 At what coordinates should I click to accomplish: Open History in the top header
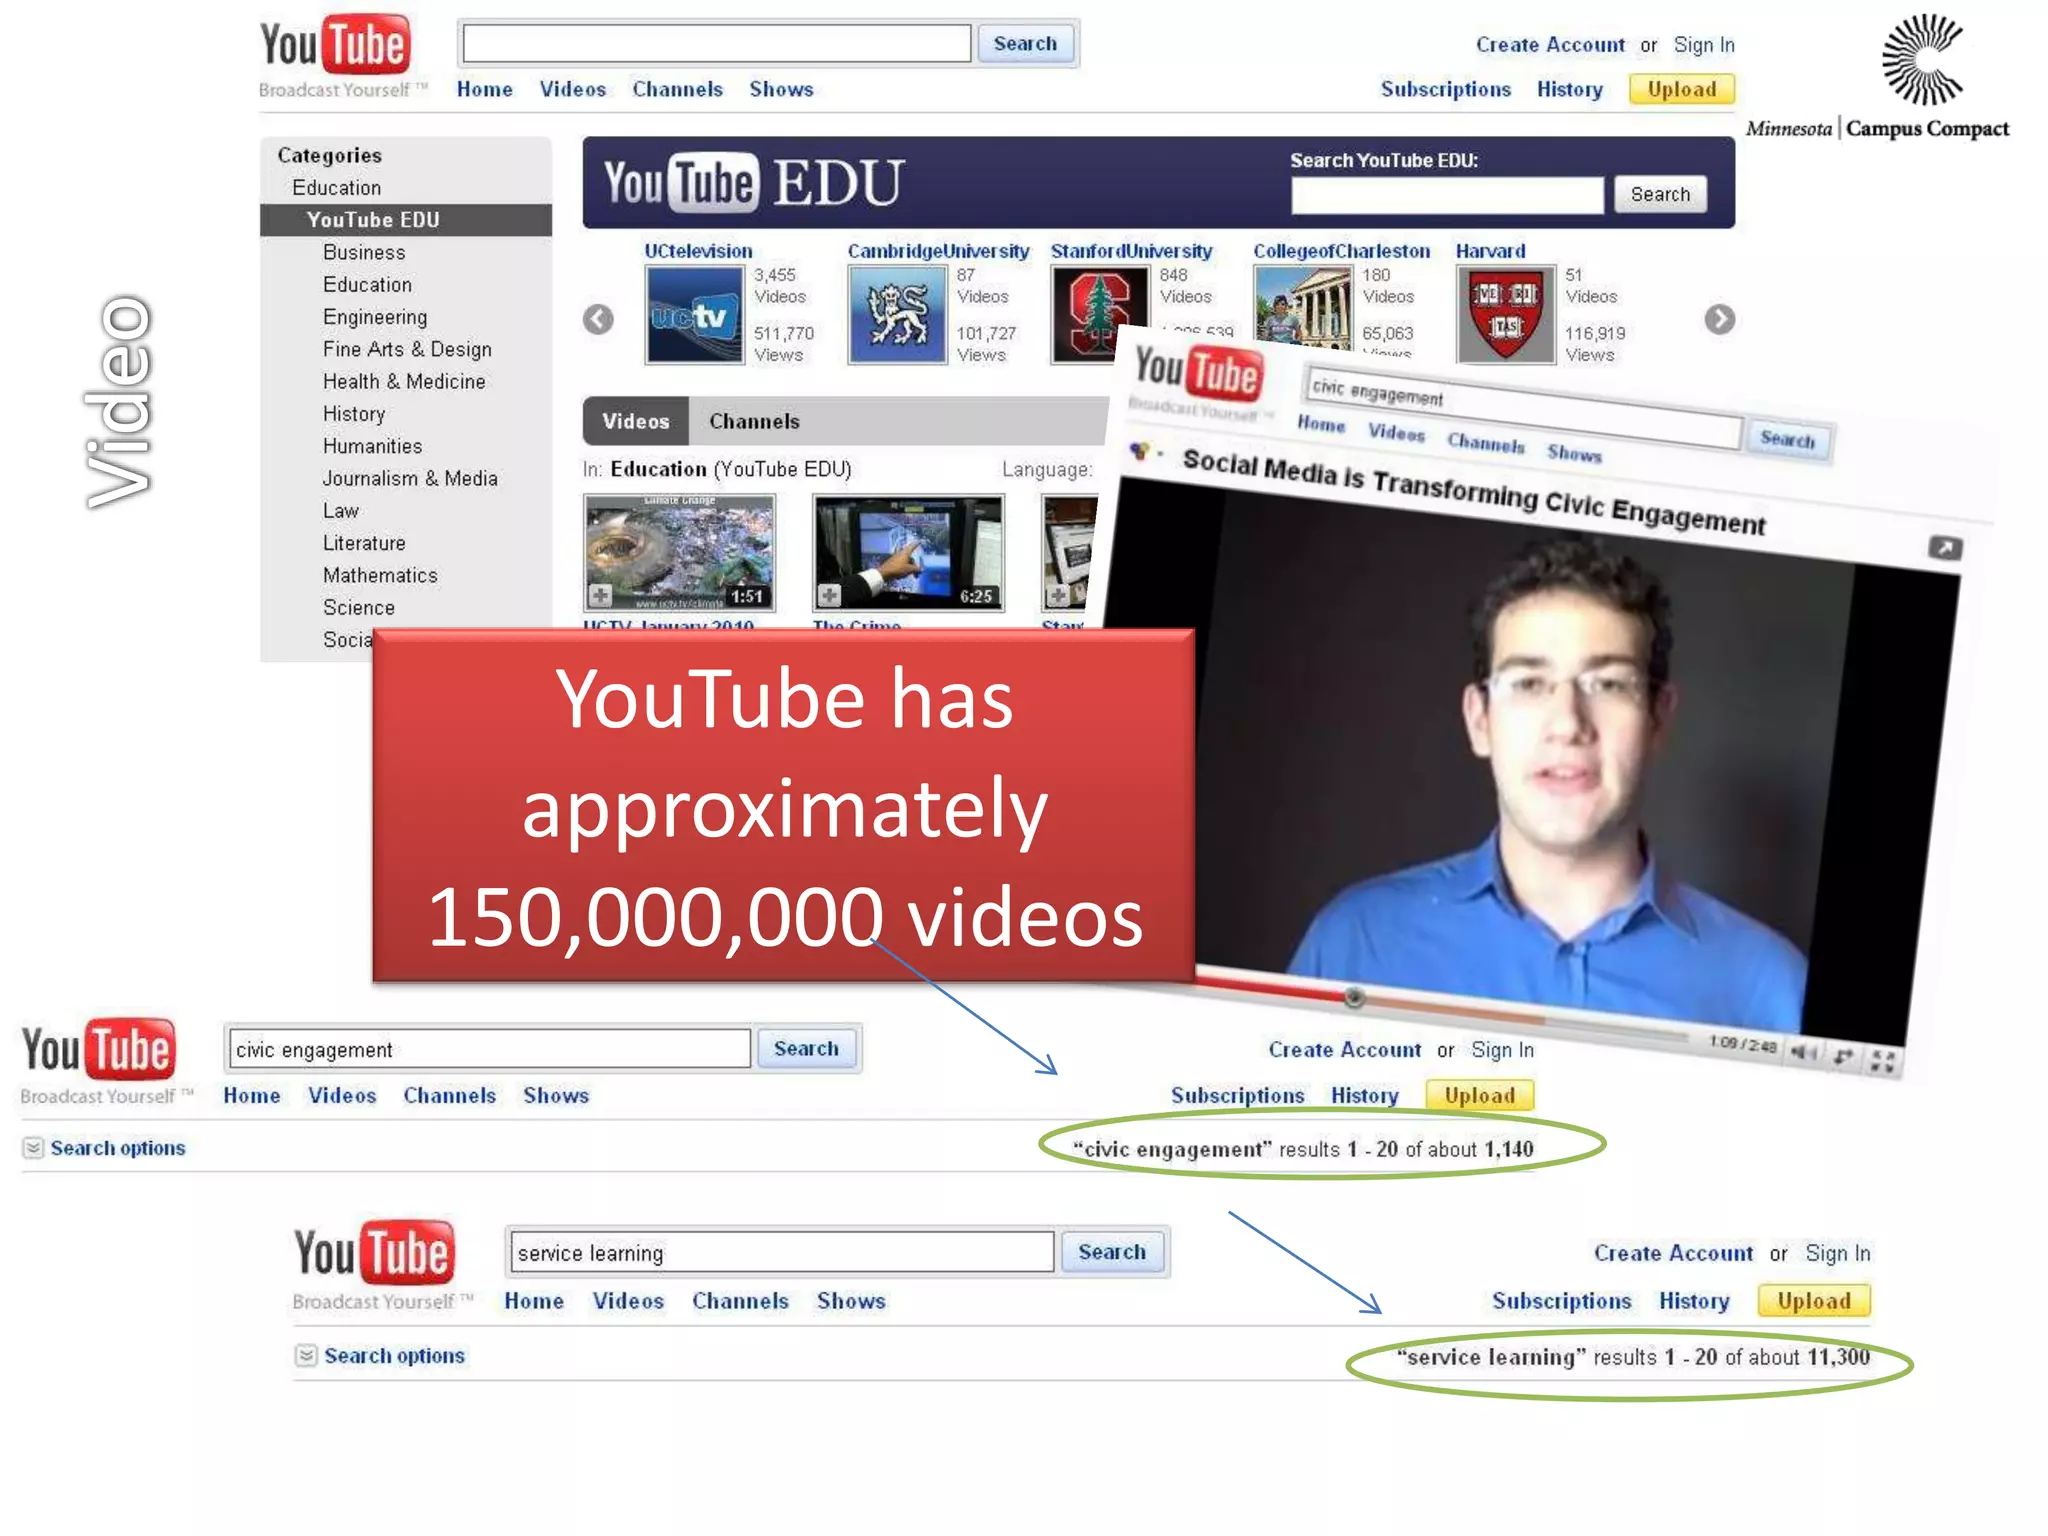[x=1570, y=89]
